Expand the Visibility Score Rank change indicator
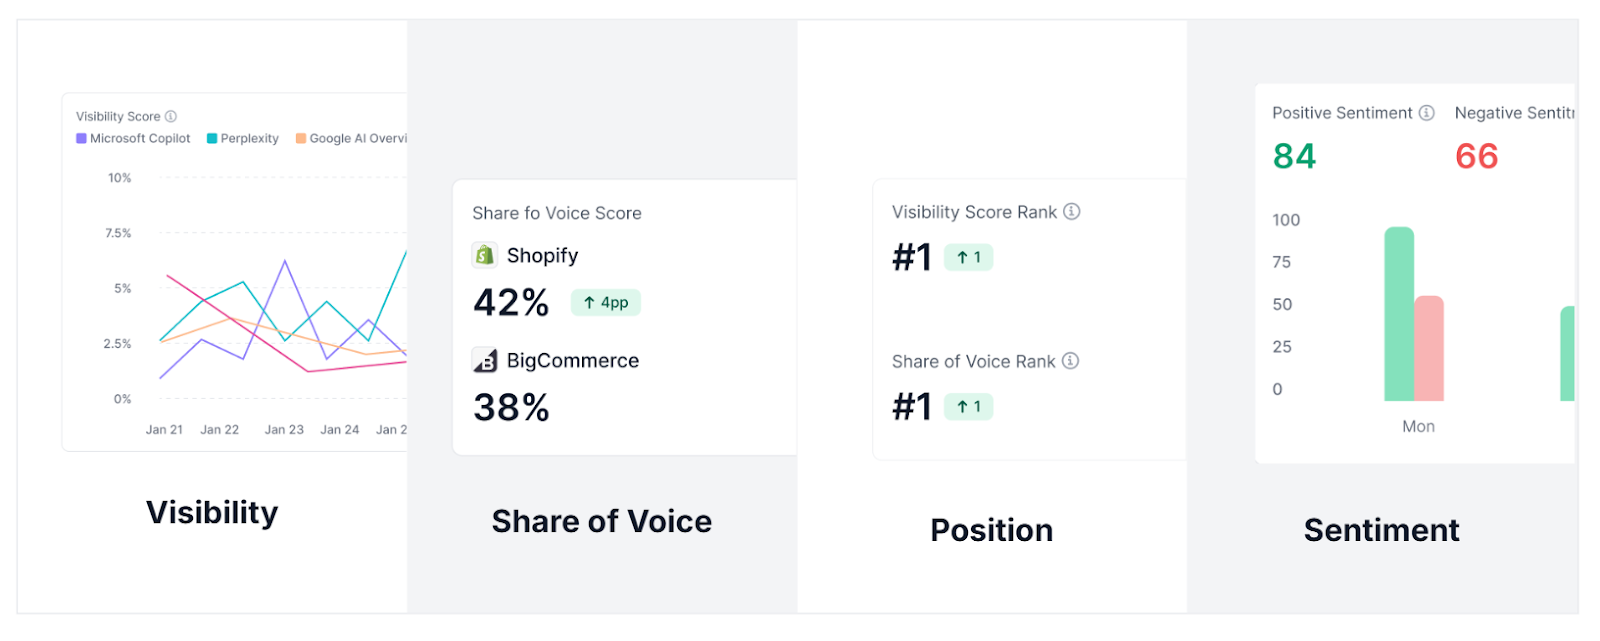Viewport: 1600px width, 641px height. [968, 257]
